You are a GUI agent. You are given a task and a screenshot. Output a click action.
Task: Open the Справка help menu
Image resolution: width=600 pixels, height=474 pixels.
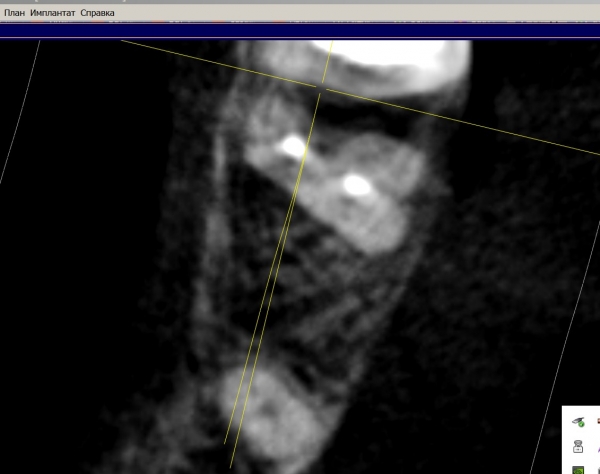[97, 12]
